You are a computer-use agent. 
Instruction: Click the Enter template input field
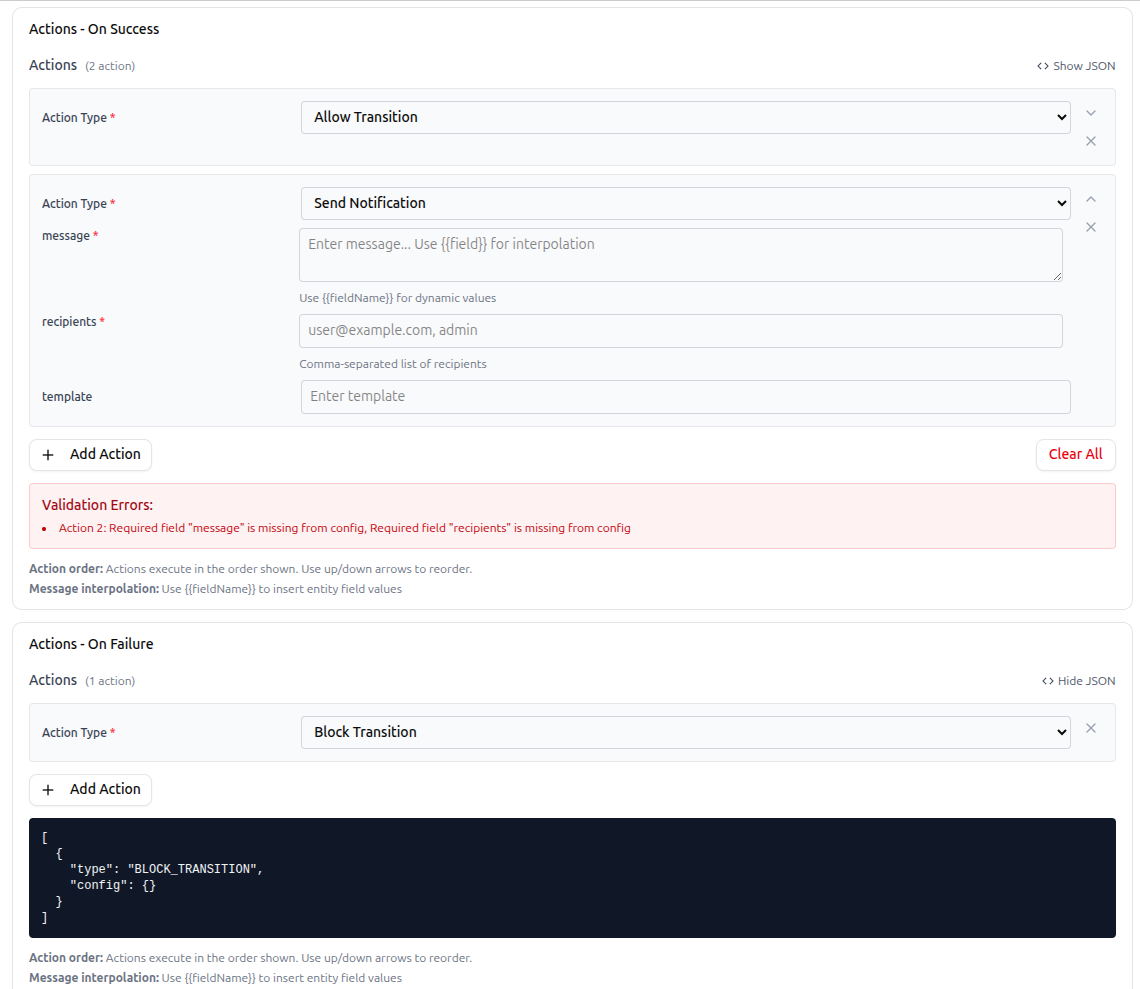[x=686, y=396]
